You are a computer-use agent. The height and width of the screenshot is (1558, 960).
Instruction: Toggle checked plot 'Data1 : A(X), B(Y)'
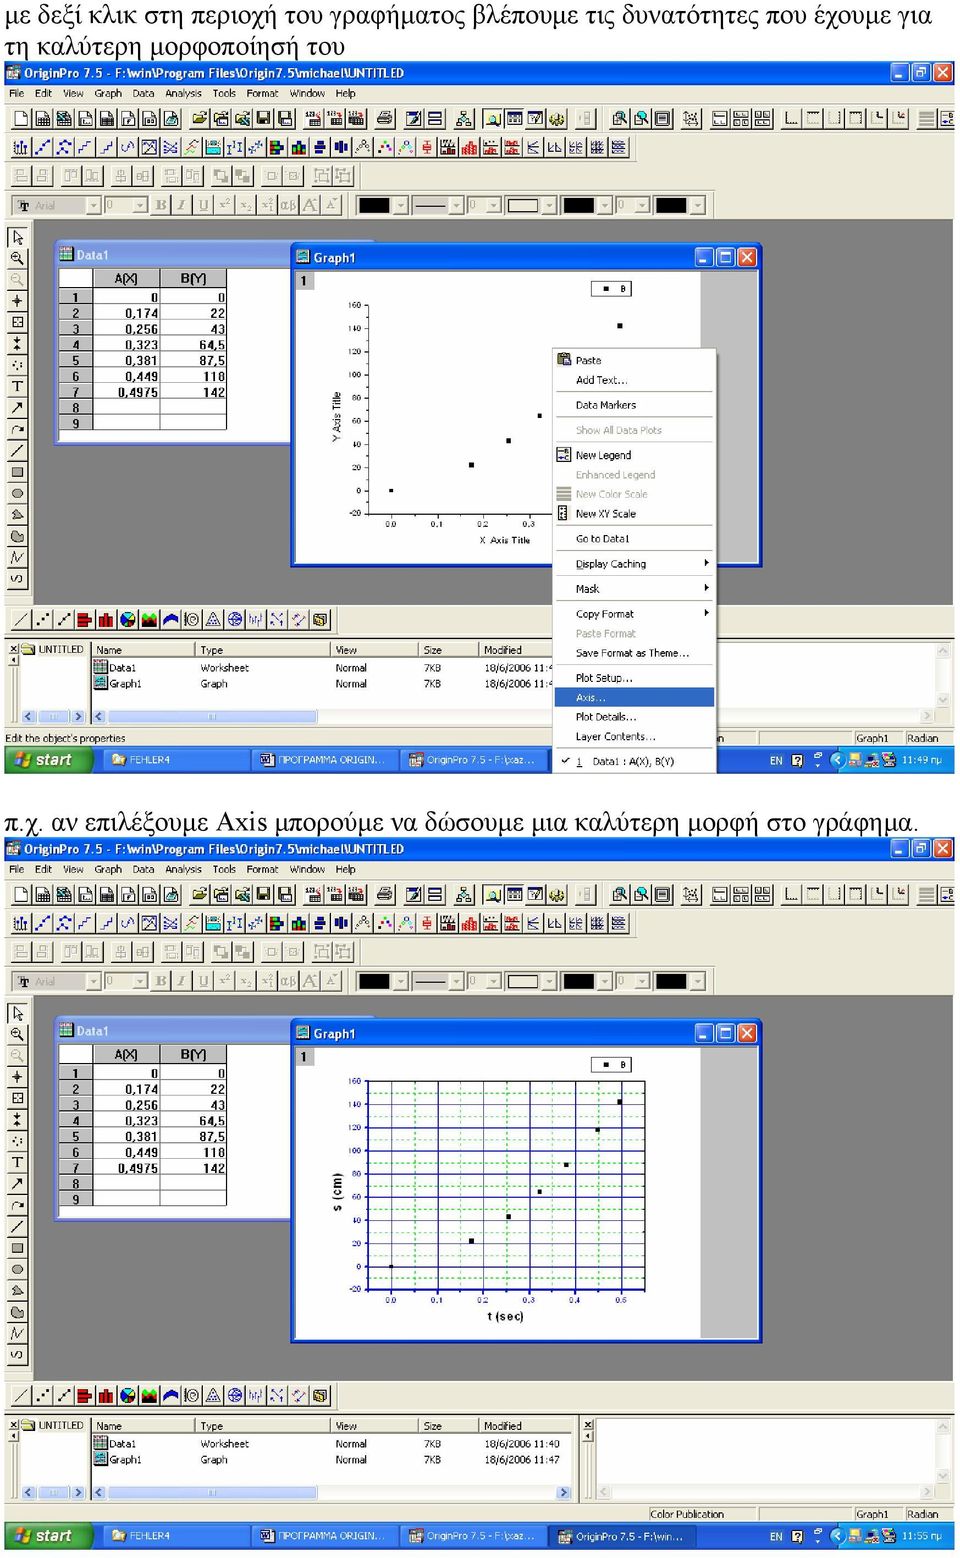point(635,761)
